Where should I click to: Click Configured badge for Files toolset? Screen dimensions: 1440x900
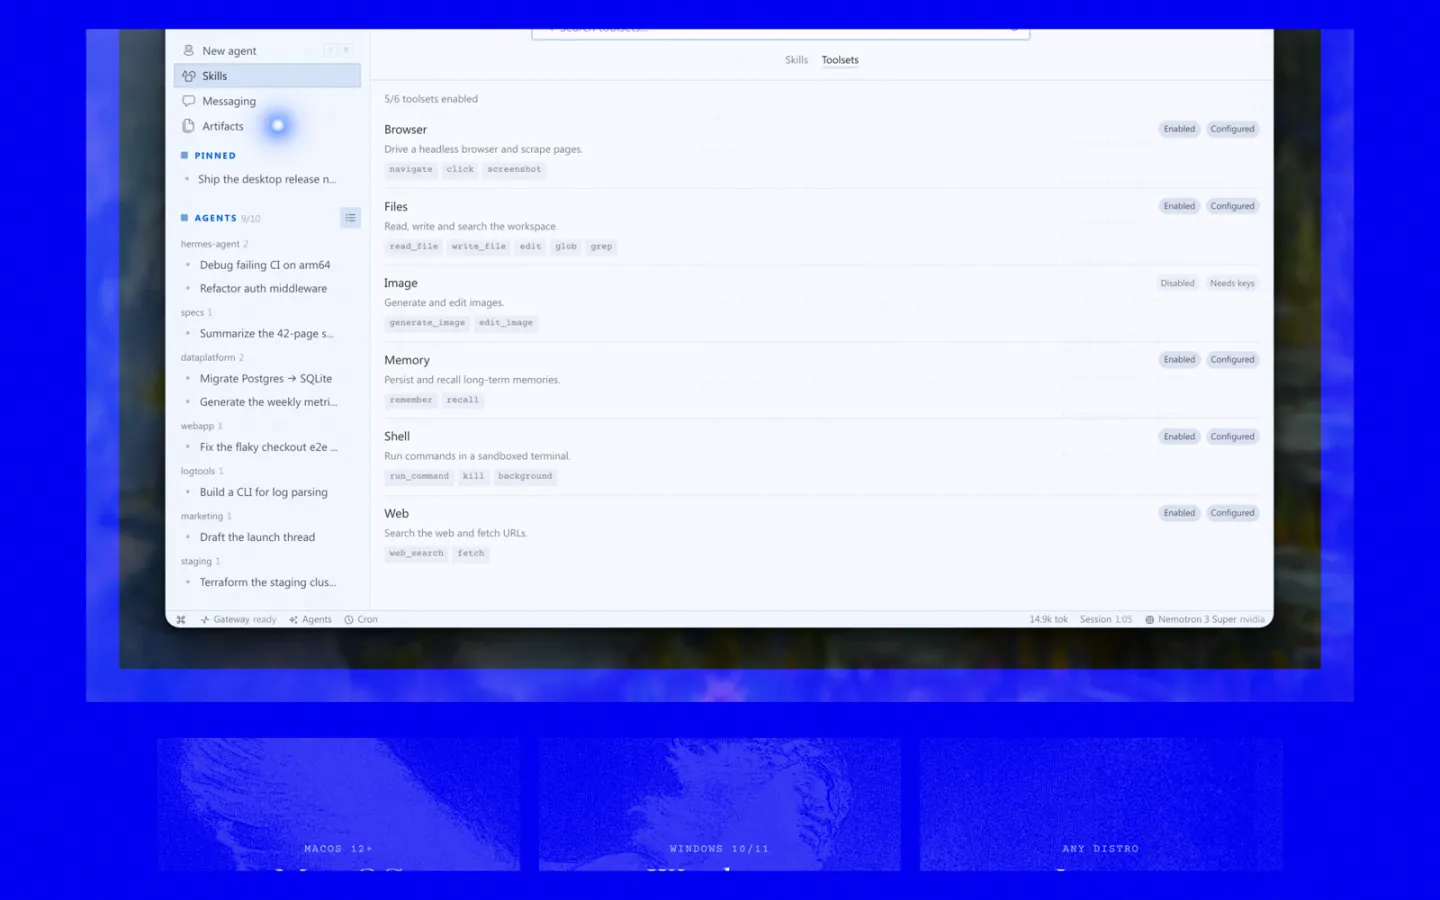[x=1232, y=206]
